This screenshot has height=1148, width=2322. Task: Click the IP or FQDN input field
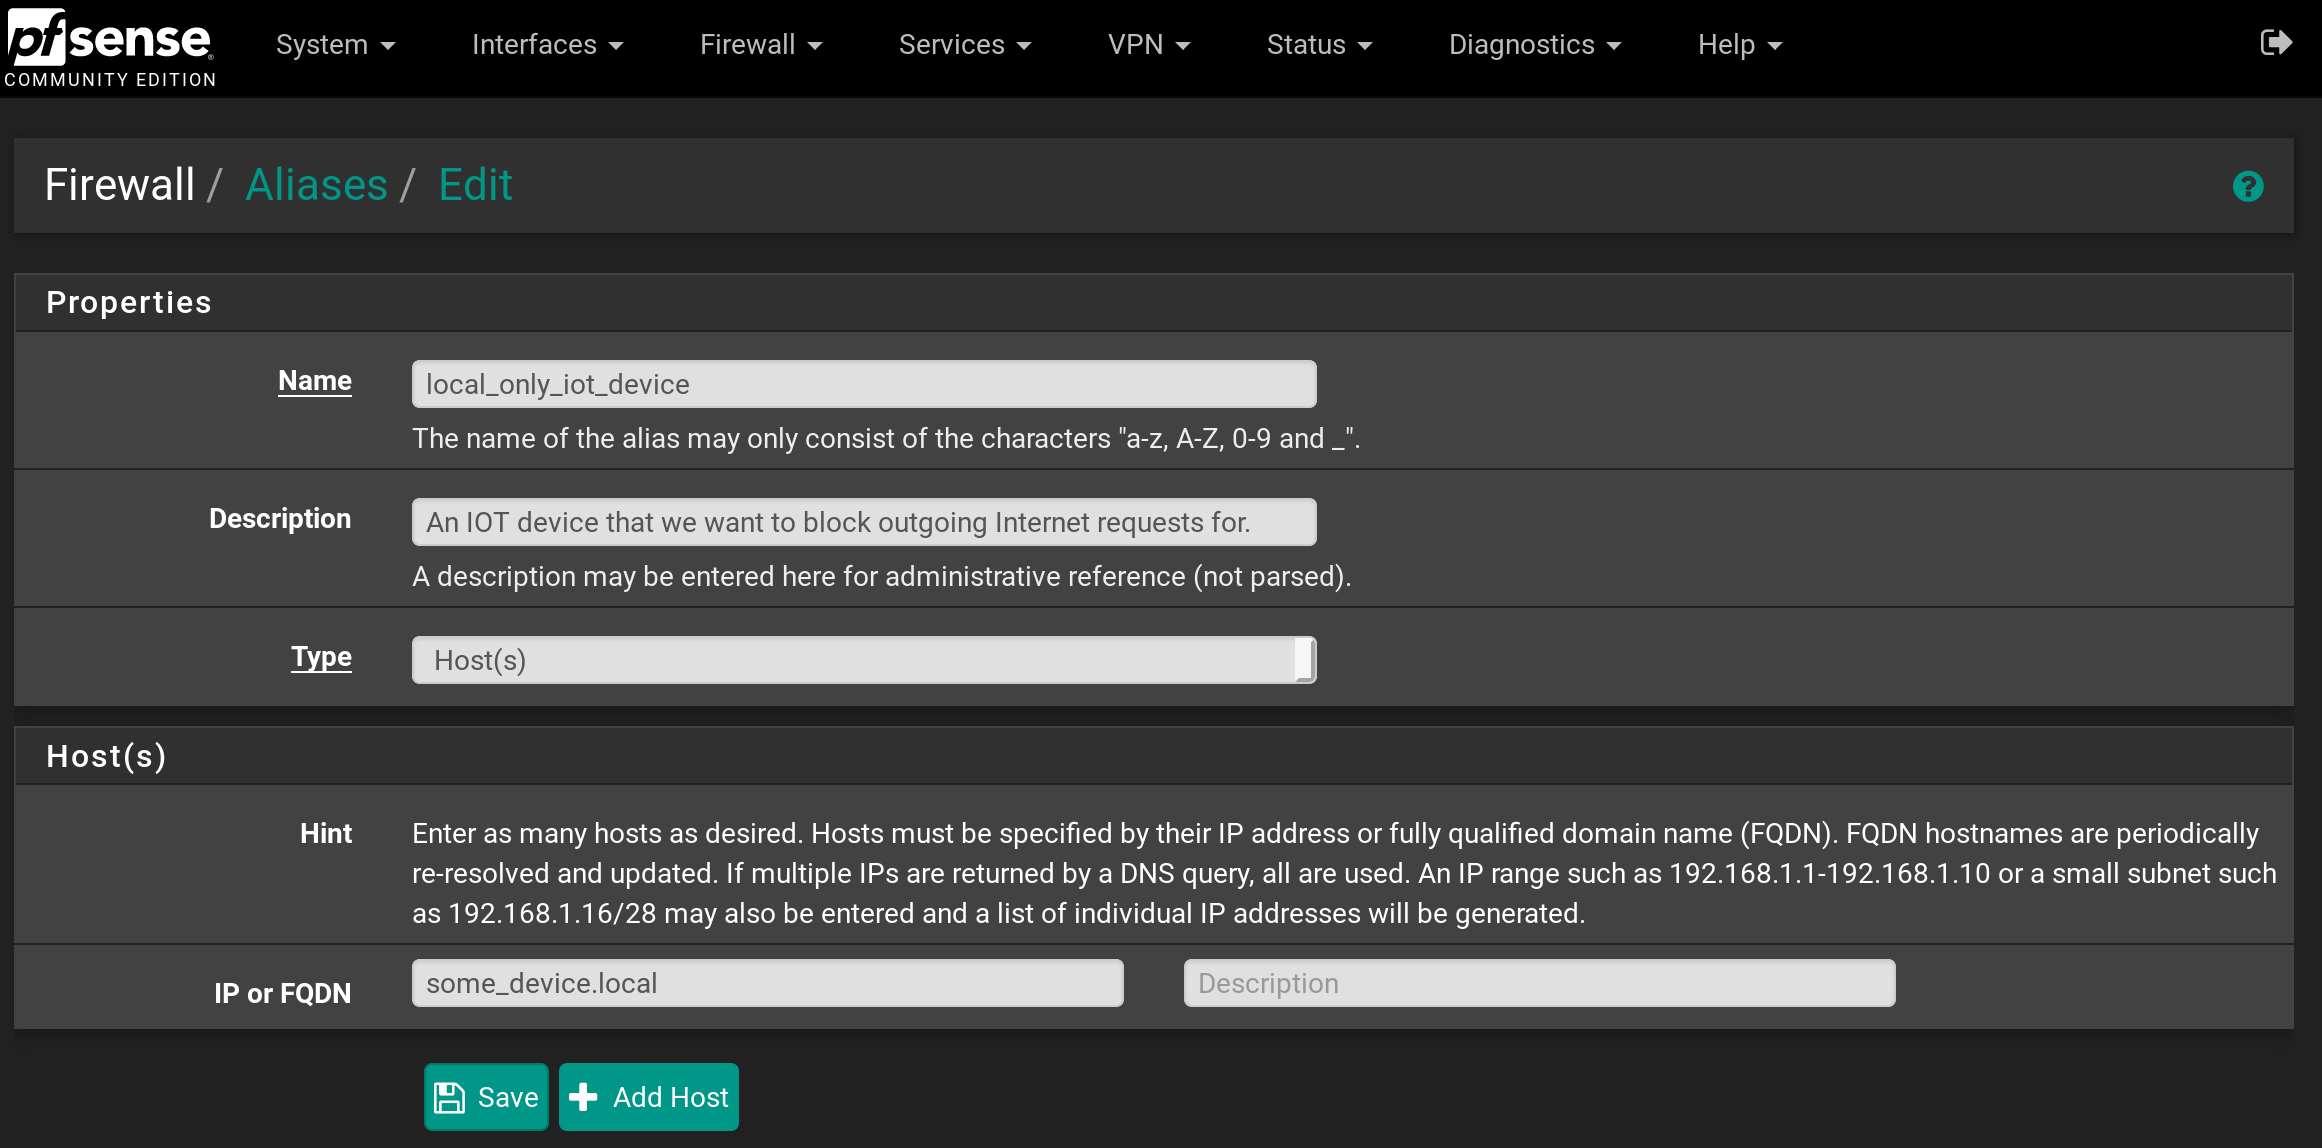[x=767, y=983]
